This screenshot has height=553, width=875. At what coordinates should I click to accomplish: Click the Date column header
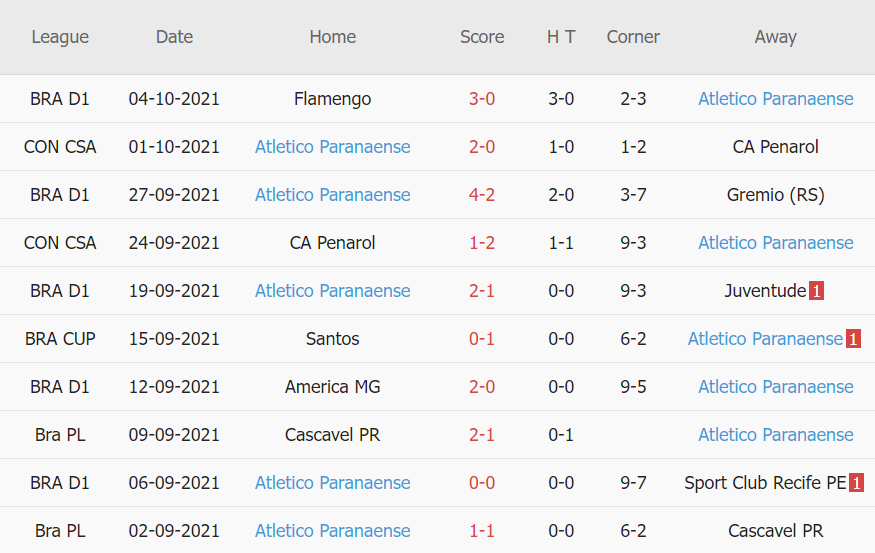174,37
